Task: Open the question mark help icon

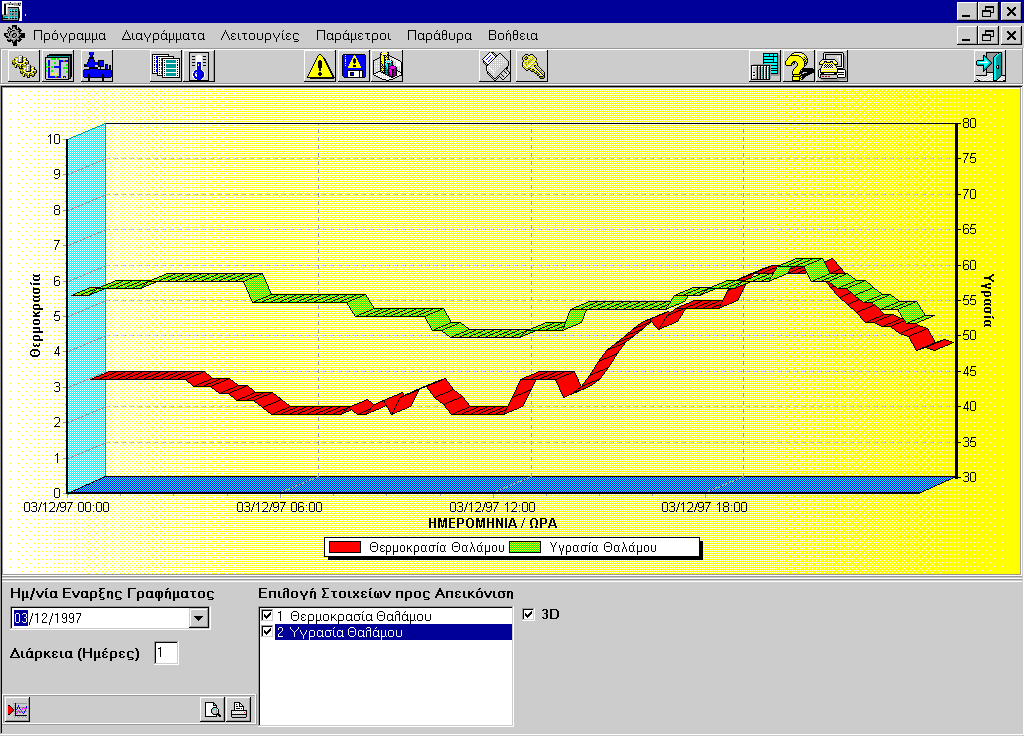Action: coord(798,67)
